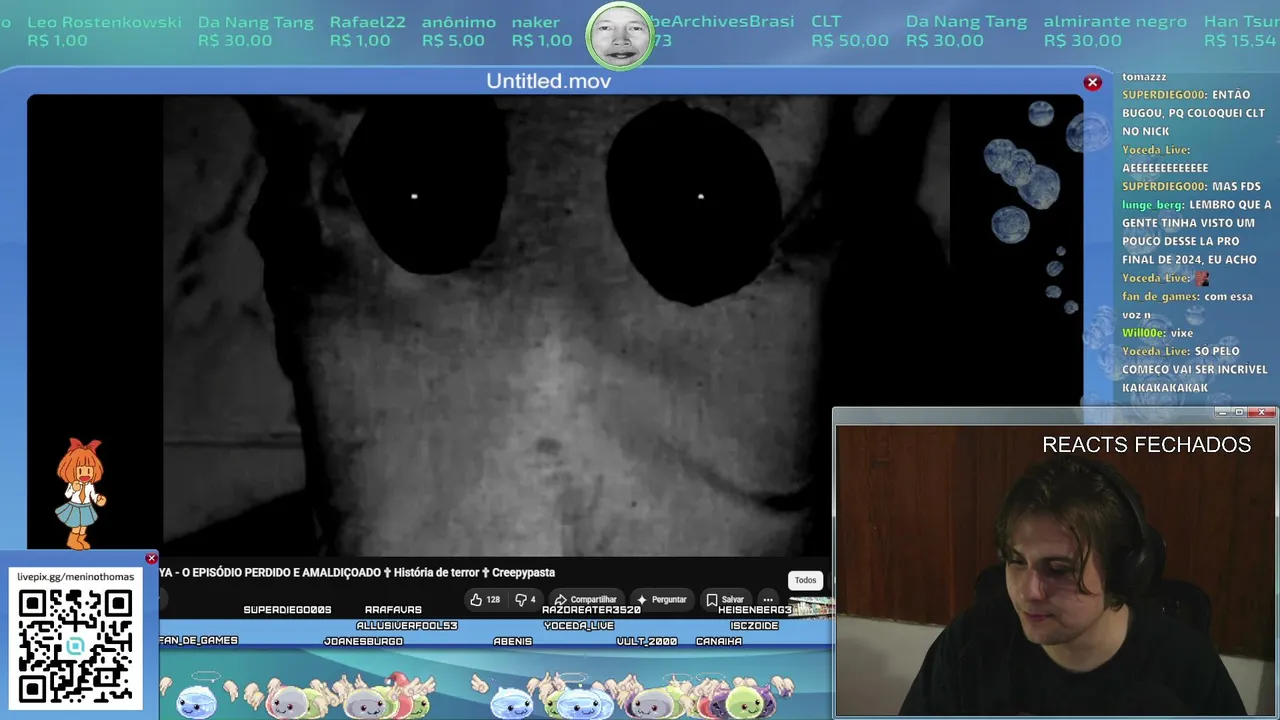Screen dimensions: 1280x720
Task: Click the SUPERDIEGO005 name tag
Action: point(287,610)
